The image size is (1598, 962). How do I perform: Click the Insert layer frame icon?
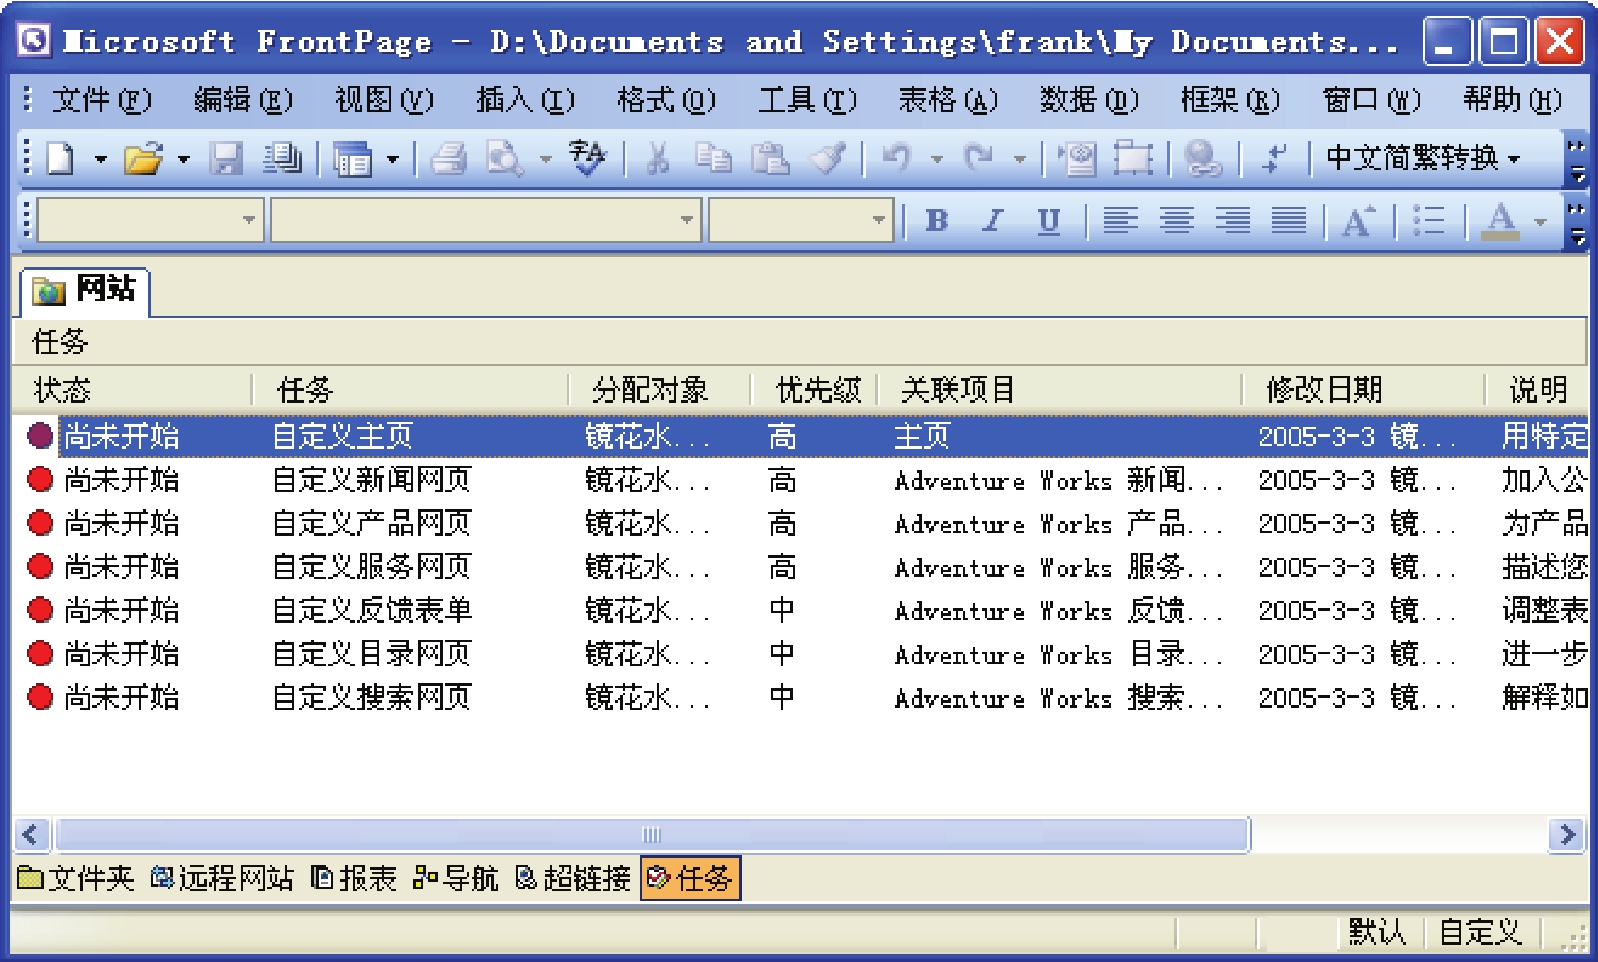pos(1133,158)
